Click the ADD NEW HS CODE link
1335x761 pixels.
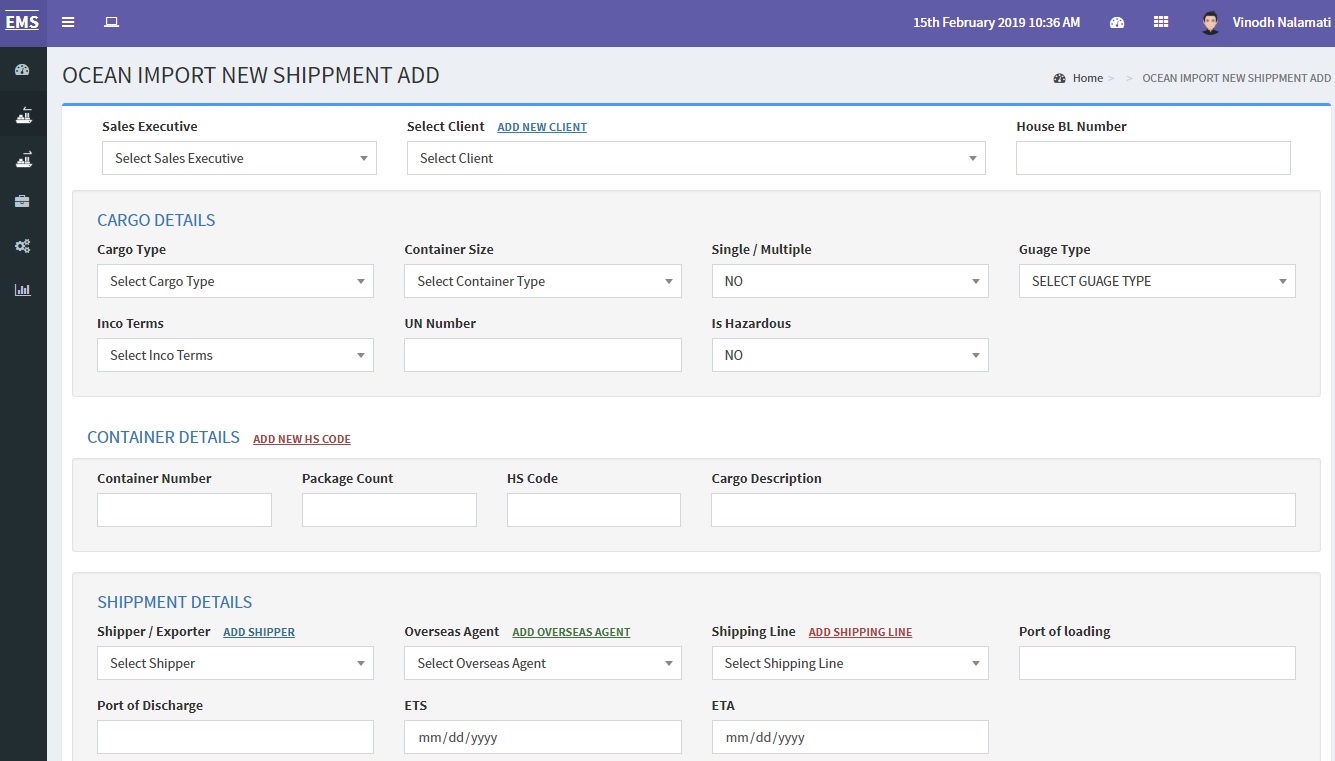click(302, 439)
